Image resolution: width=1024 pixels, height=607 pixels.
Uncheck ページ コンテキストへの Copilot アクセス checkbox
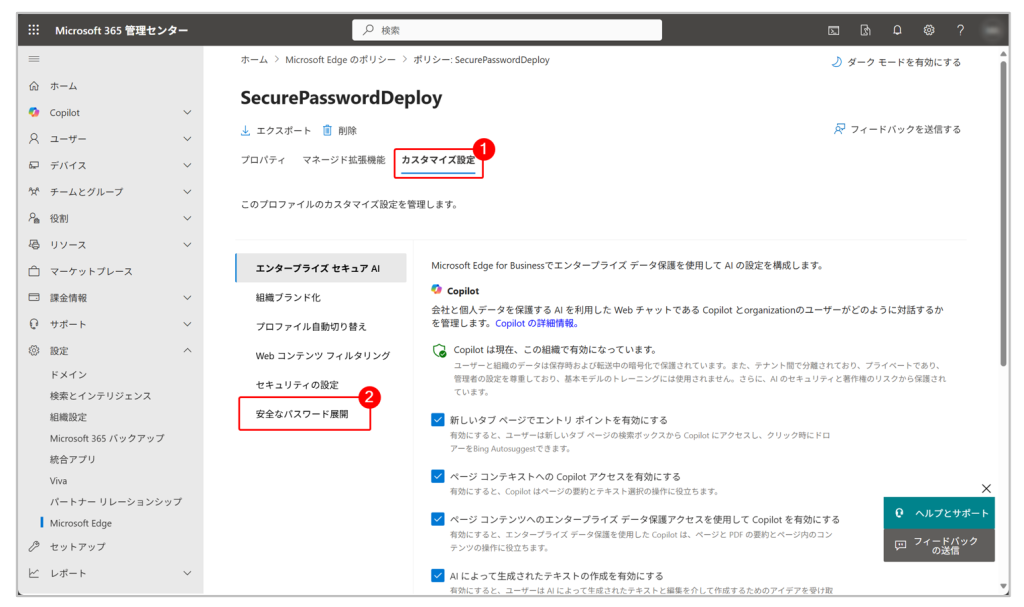coord(438,476)
